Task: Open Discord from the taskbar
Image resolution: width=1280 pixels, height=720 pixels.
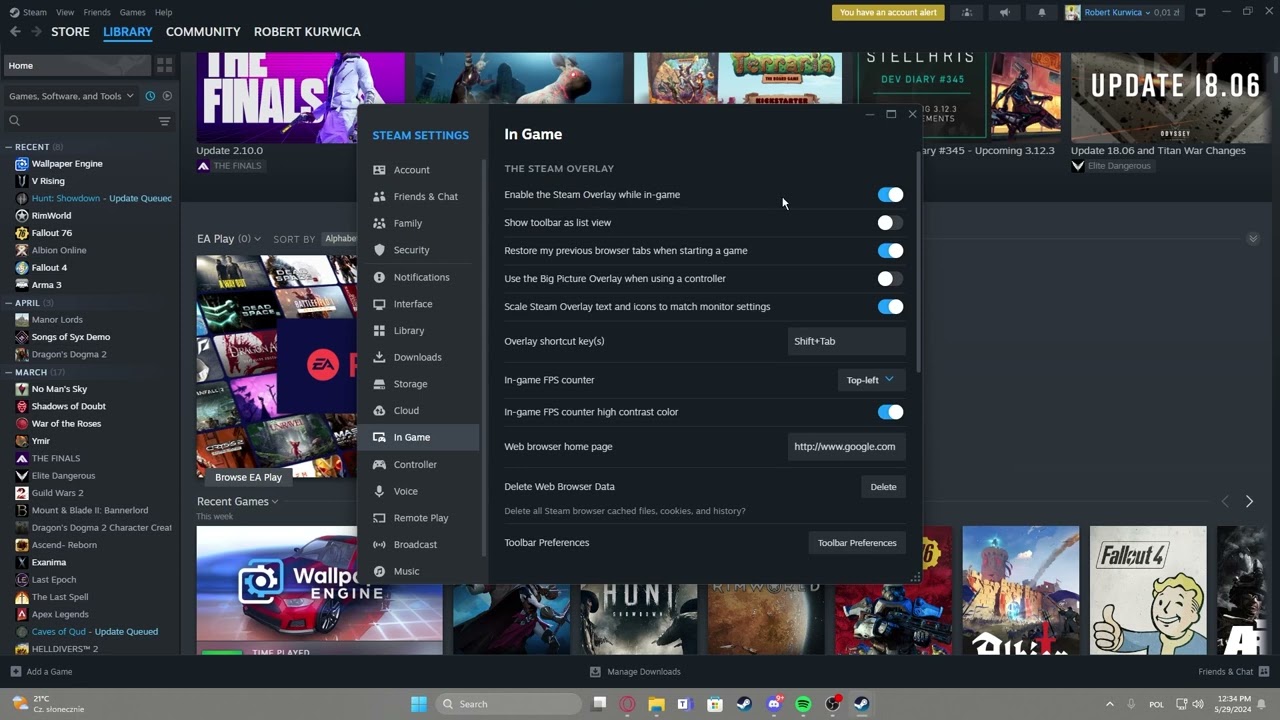Action: [774, 704]
